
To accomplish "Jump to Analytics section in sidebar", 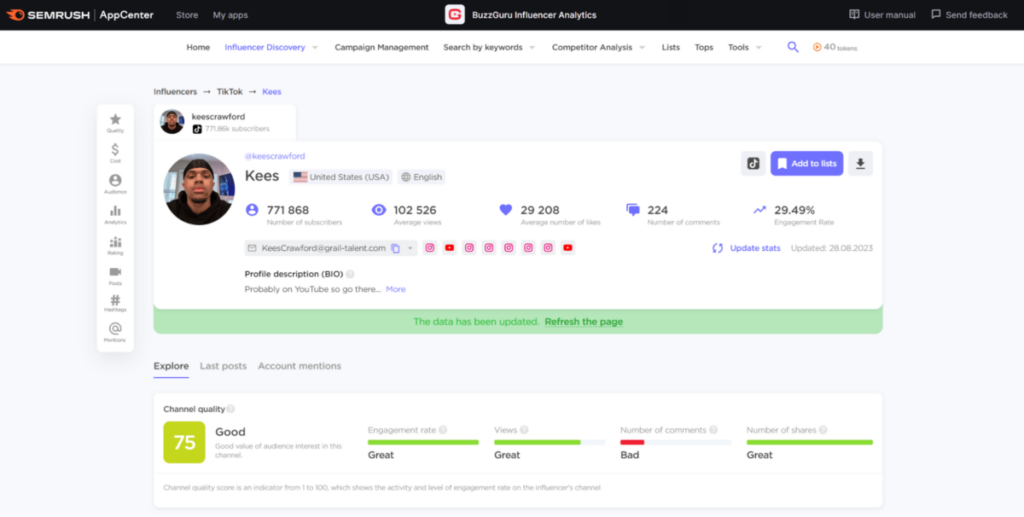I will tap(115, 215).
